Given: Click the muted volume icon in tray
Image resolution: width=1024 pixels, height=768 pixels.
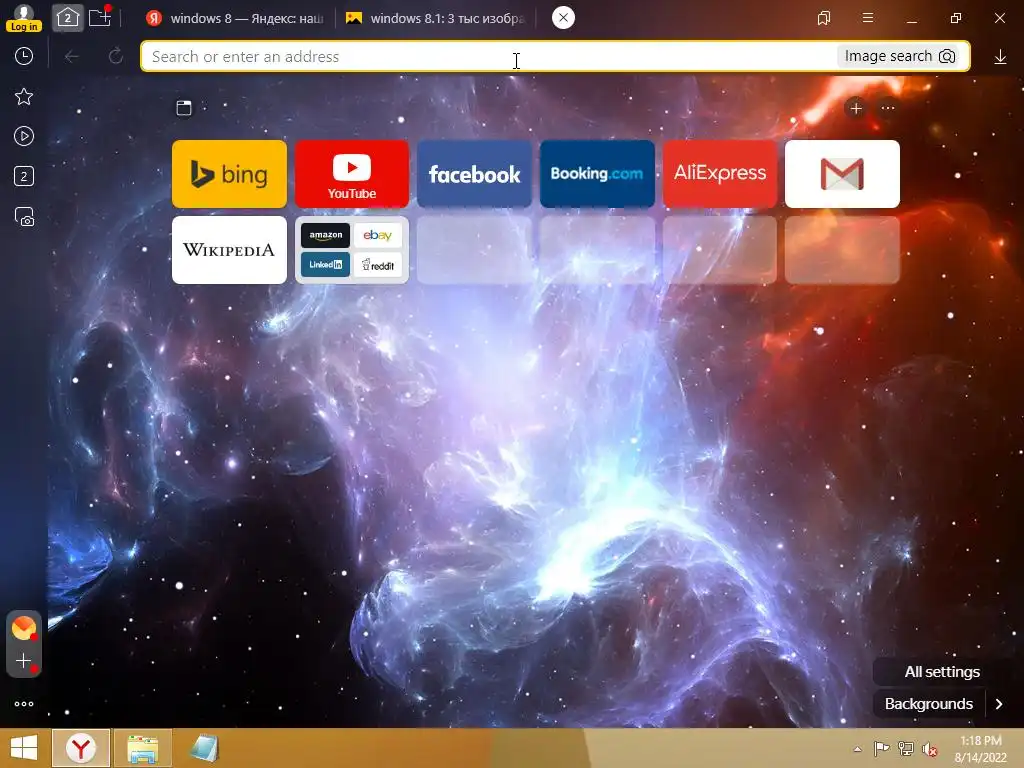Looking at the screenshot, I should click(930, 749).
